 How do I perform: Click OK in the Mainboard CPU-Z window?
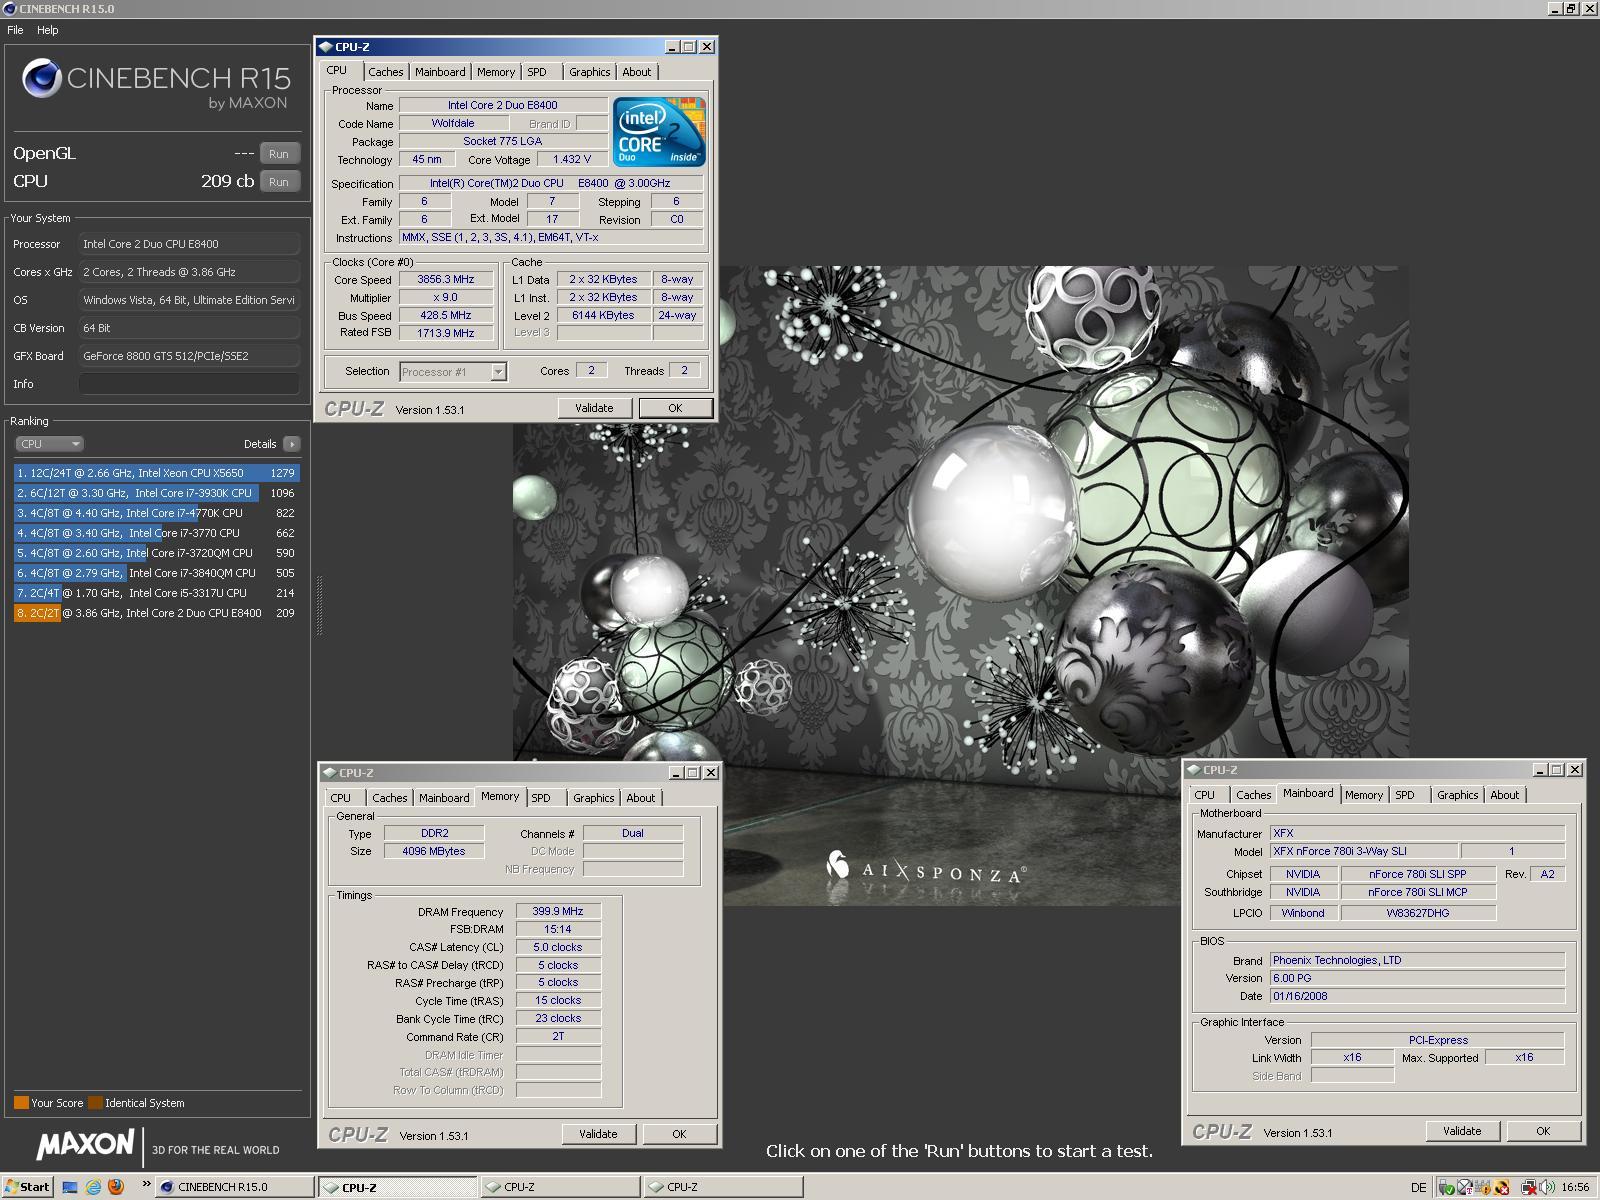[x=1543, y=1131]
